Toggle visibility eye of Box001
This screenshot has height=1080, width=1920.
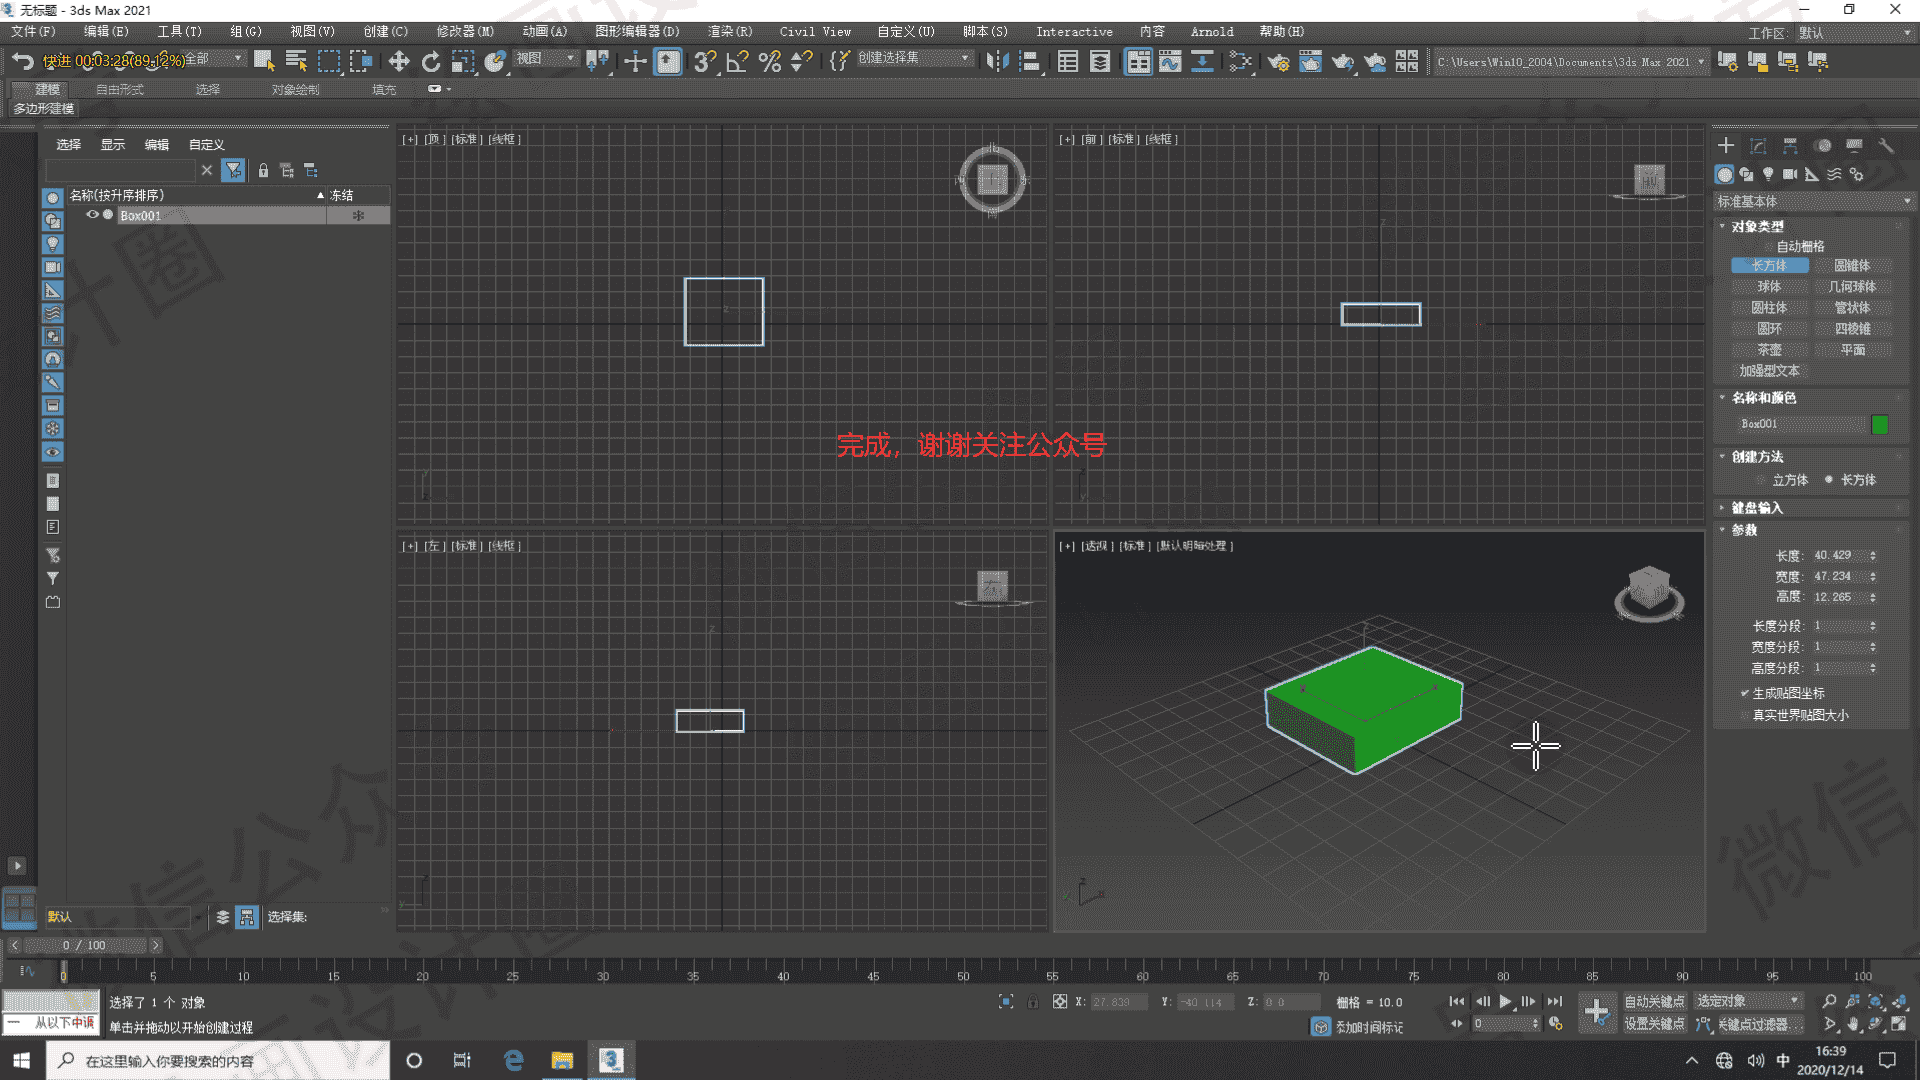coord(92,215)
